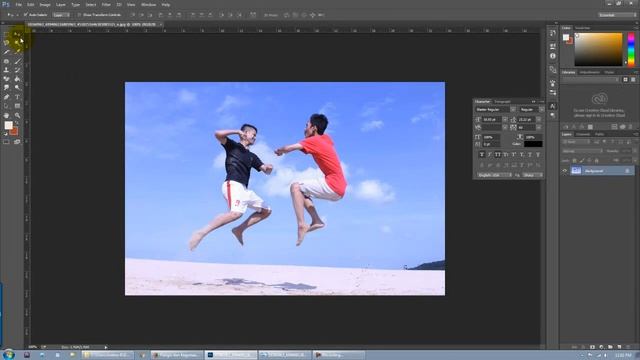Toggle Faux Bold in Character panel
640x360 pixels.
tap(482, 155)
